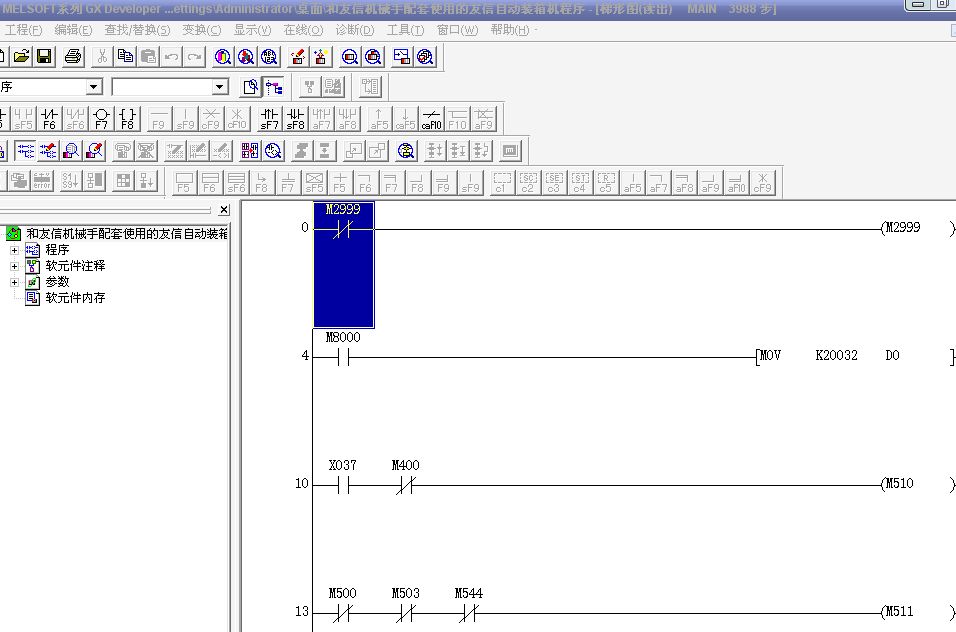The width and height of the screenshot is (956, 632).
Task: Insert coil using the F7 button
Action: (101, 120)
